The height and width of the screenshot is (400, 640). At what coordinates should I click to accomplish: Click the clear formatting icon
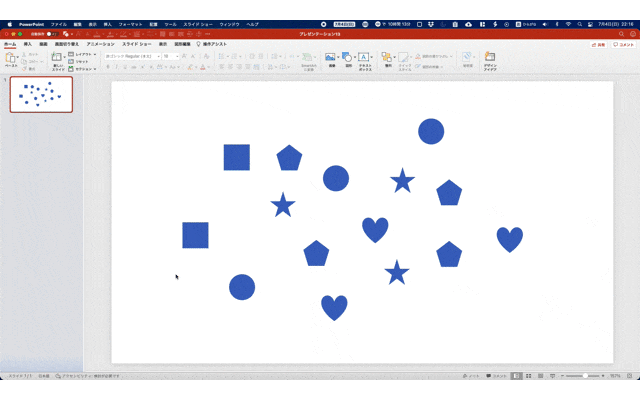[x=207, y=56]
